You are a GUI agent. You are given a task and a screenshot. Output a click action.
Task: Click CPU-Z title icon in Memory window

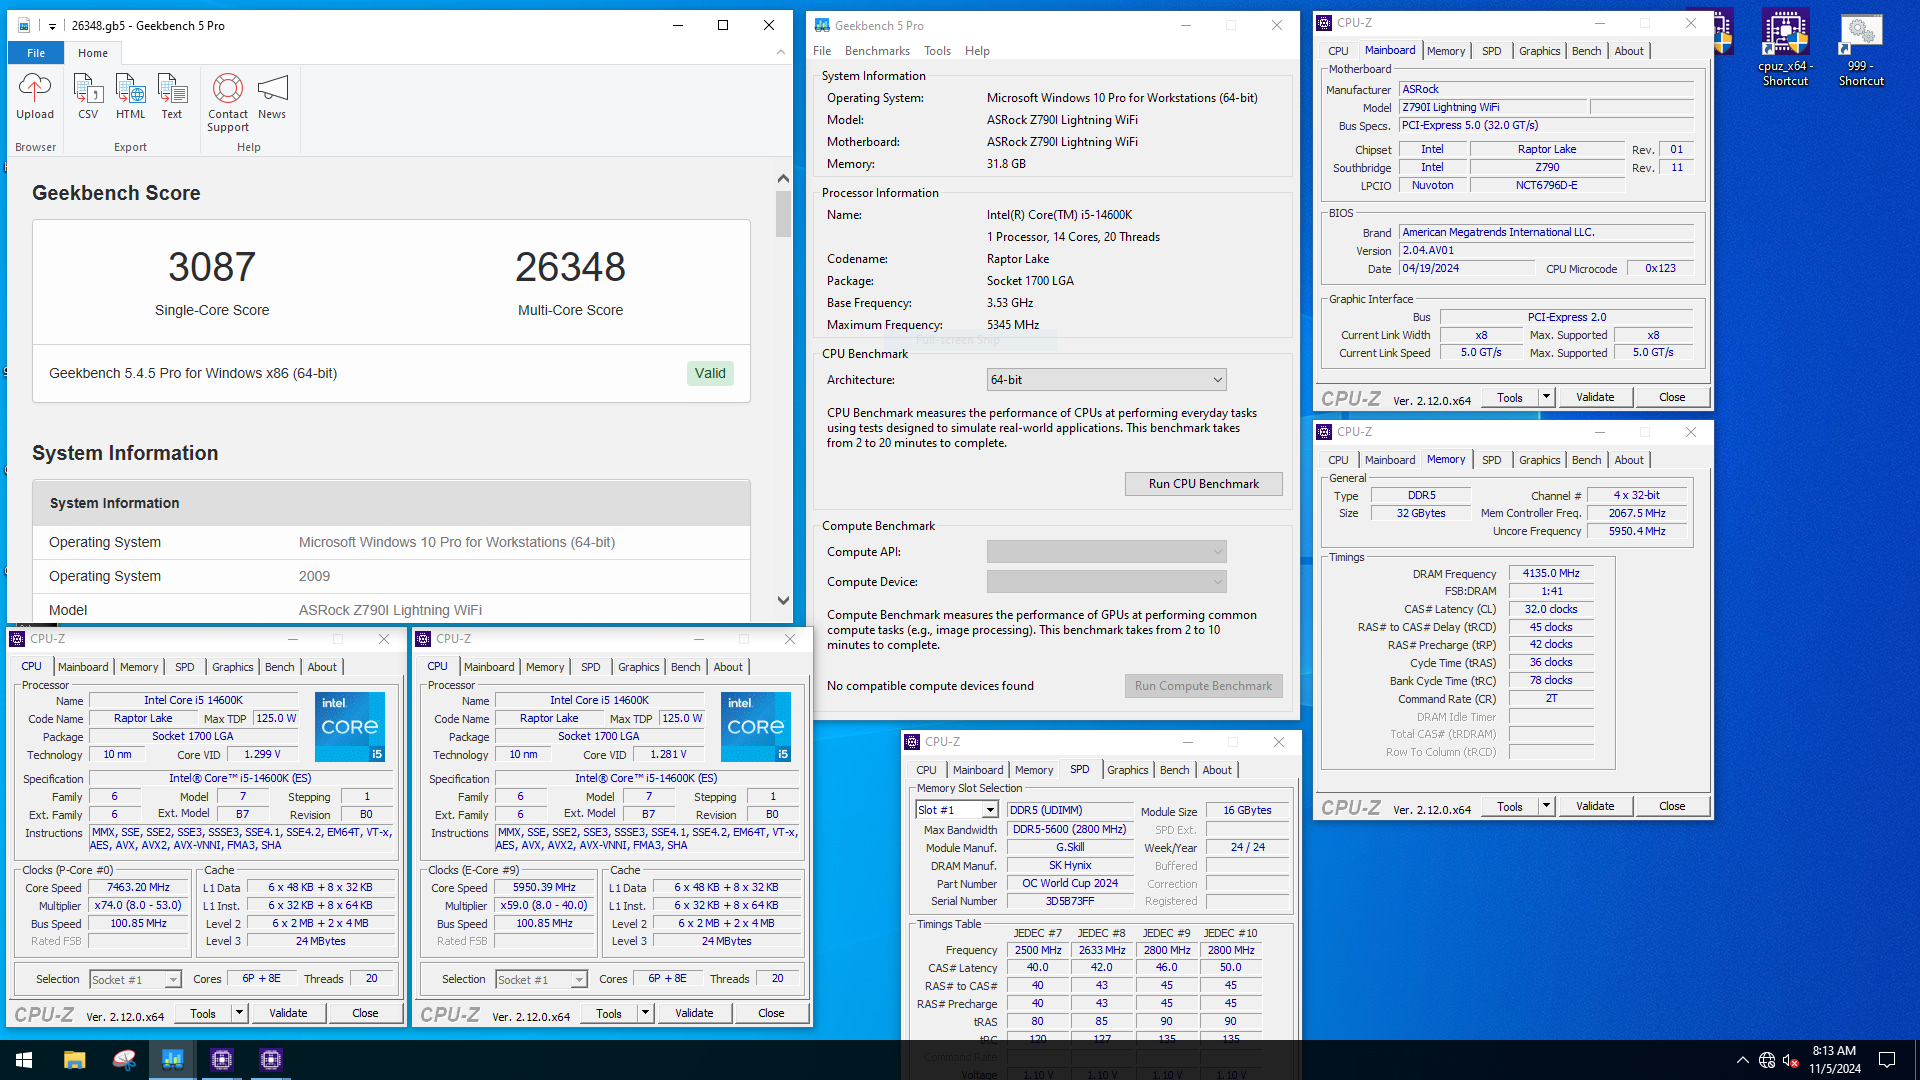pos(1324,432)
